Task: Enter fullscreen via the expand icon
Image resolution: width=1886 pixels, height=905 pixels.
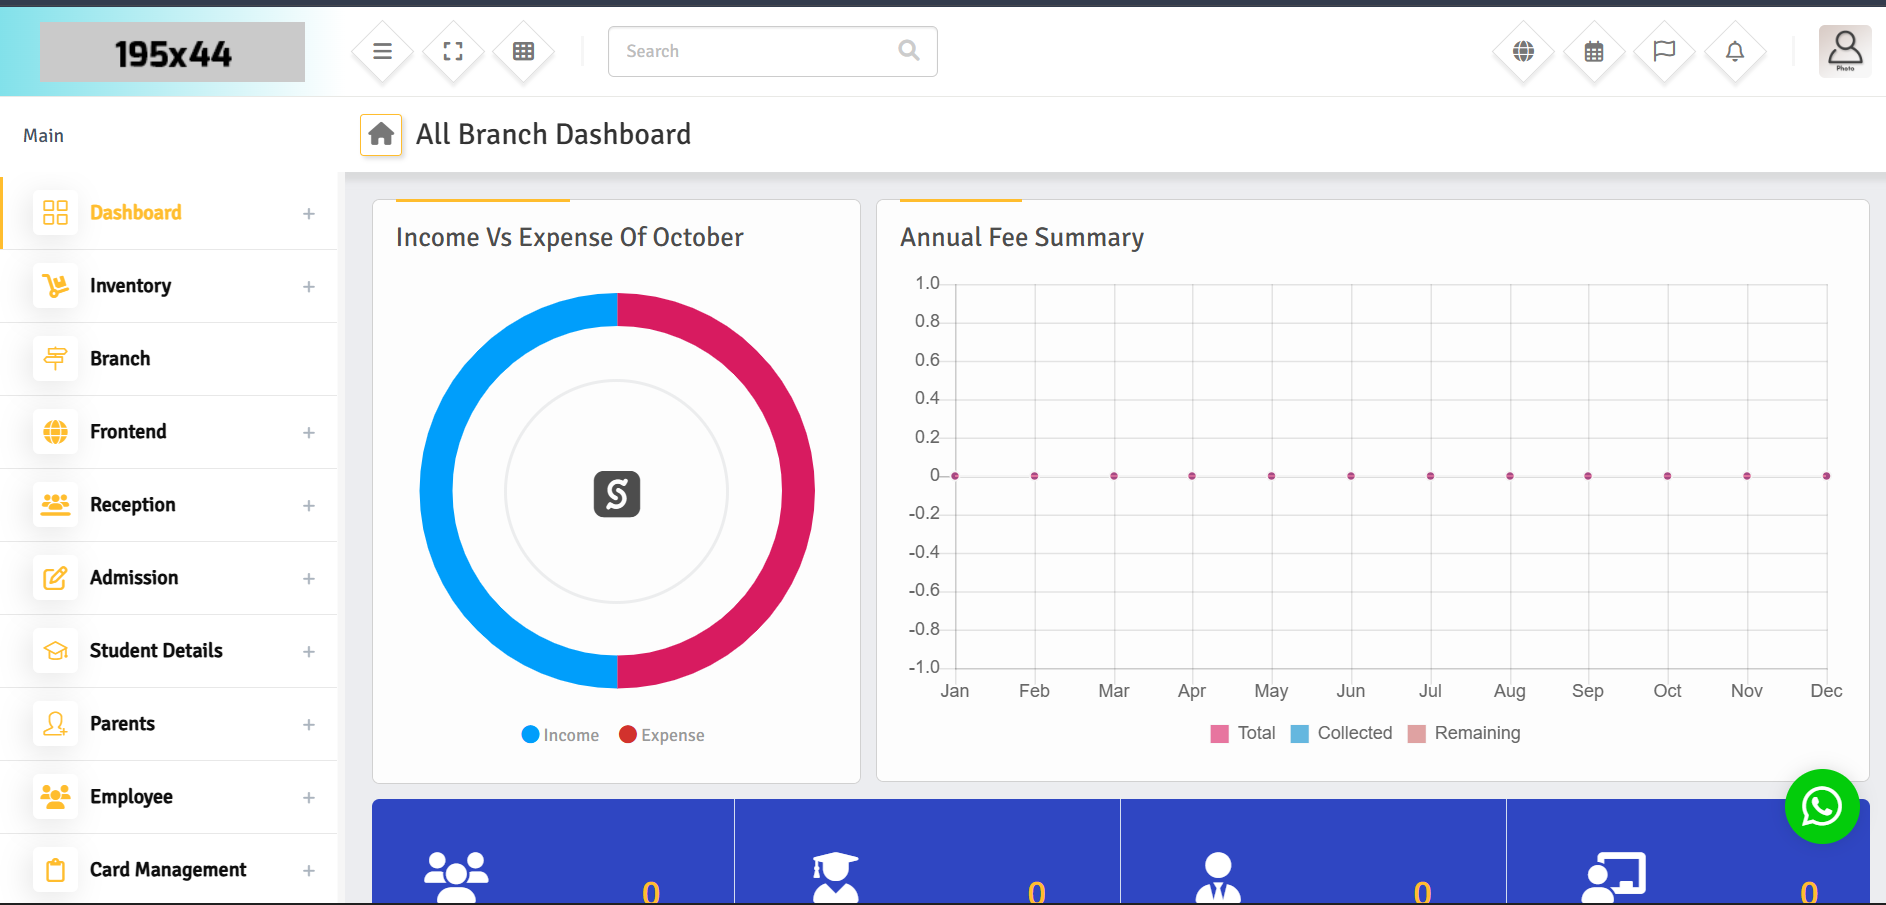Action: click(452, 51)
